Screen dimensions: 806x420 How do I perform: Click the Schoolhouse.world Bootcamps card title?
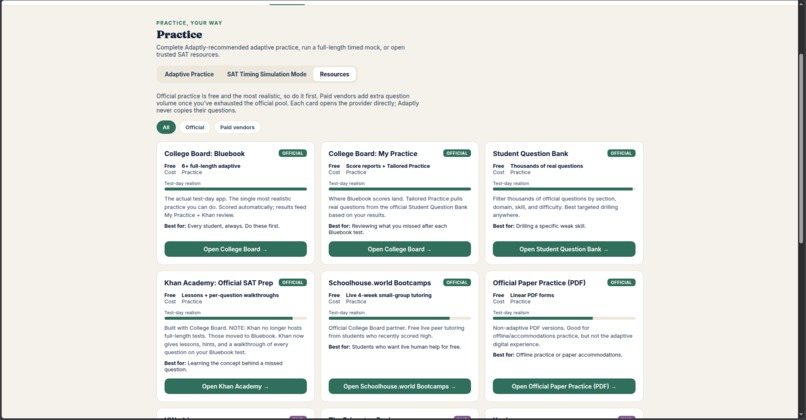click(379, 283)
